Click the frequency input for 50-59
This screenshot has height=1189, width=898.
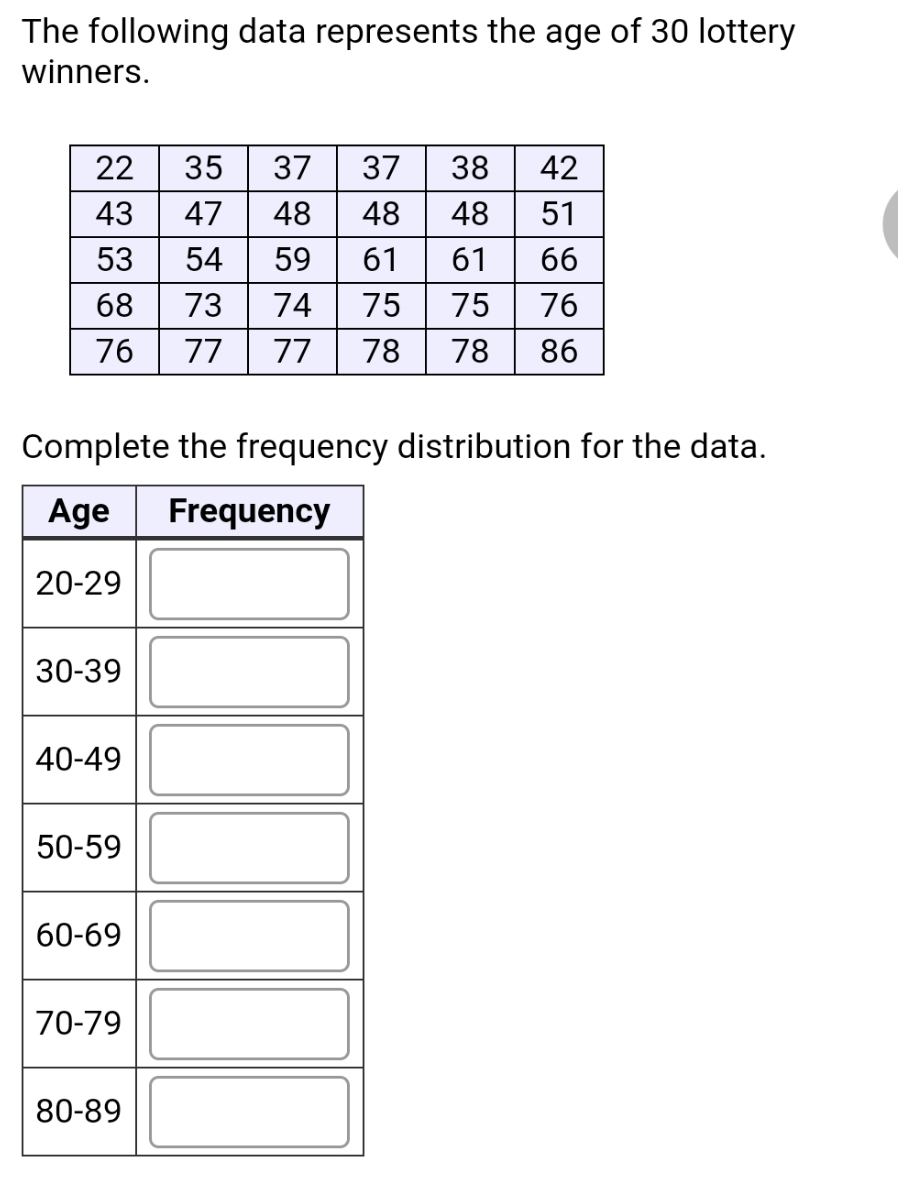(x=248, y=847)
